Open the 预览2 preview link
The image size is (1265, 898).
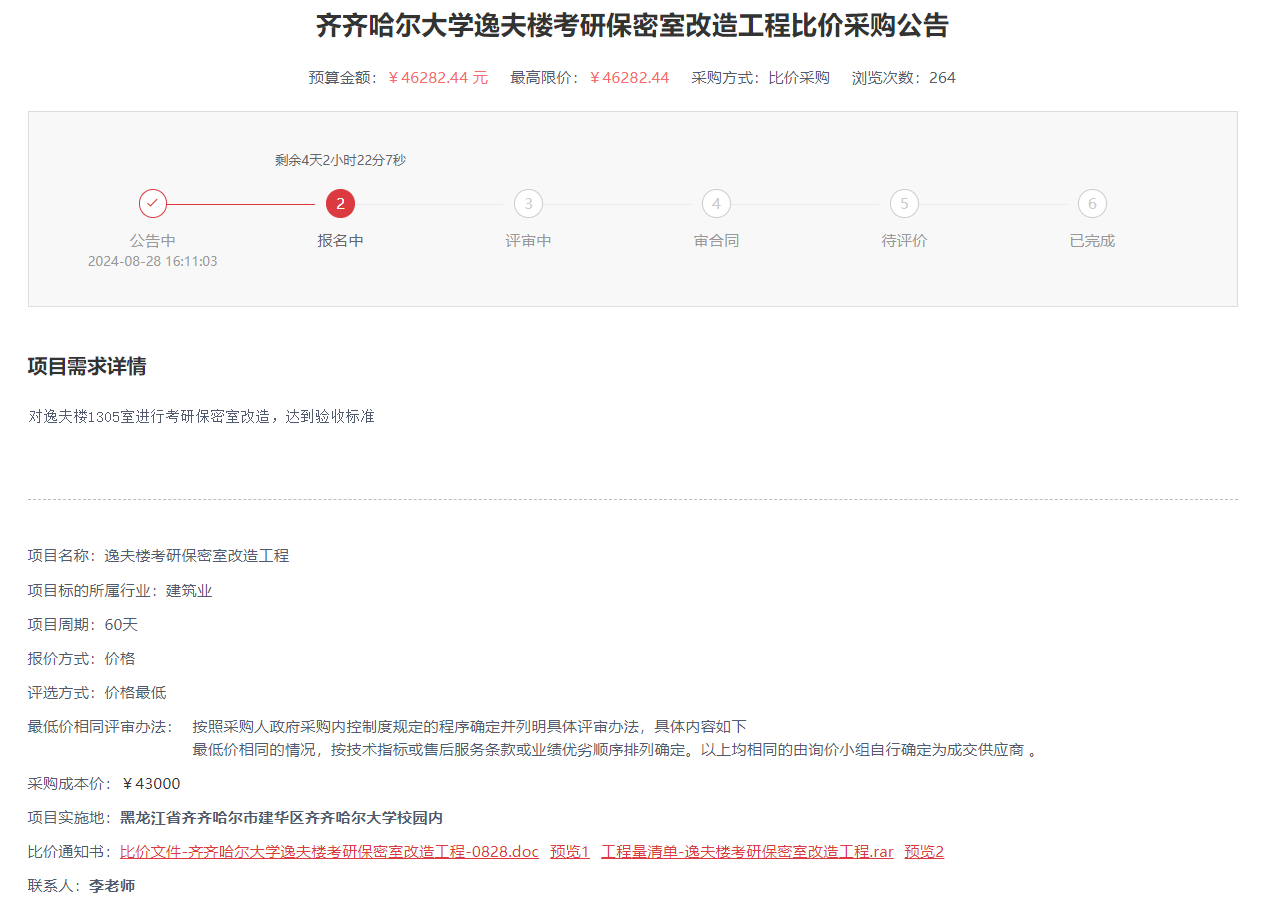click(x=924, y=852)
